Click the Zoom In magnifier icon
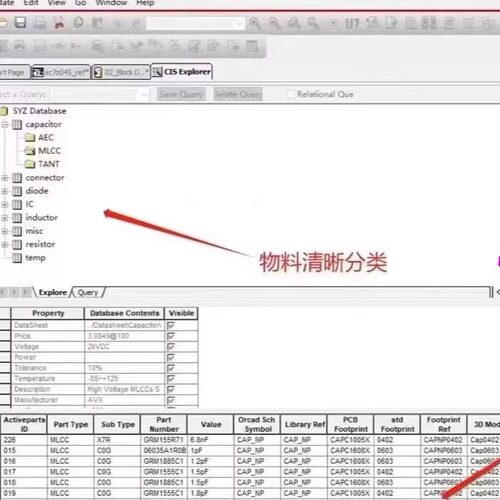The height and width of the screenshot is (500, 500). point(255,23)
